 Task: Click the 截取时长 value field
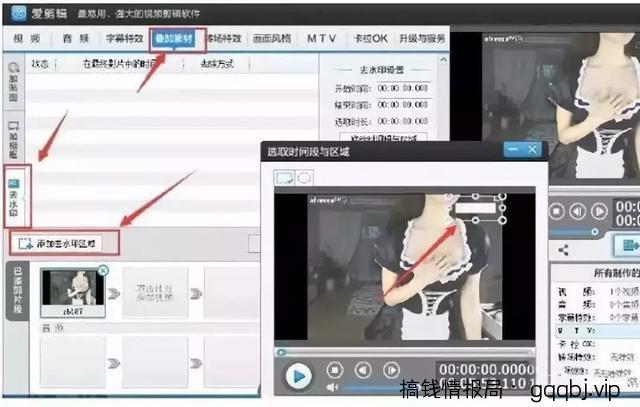click(402, 121)
